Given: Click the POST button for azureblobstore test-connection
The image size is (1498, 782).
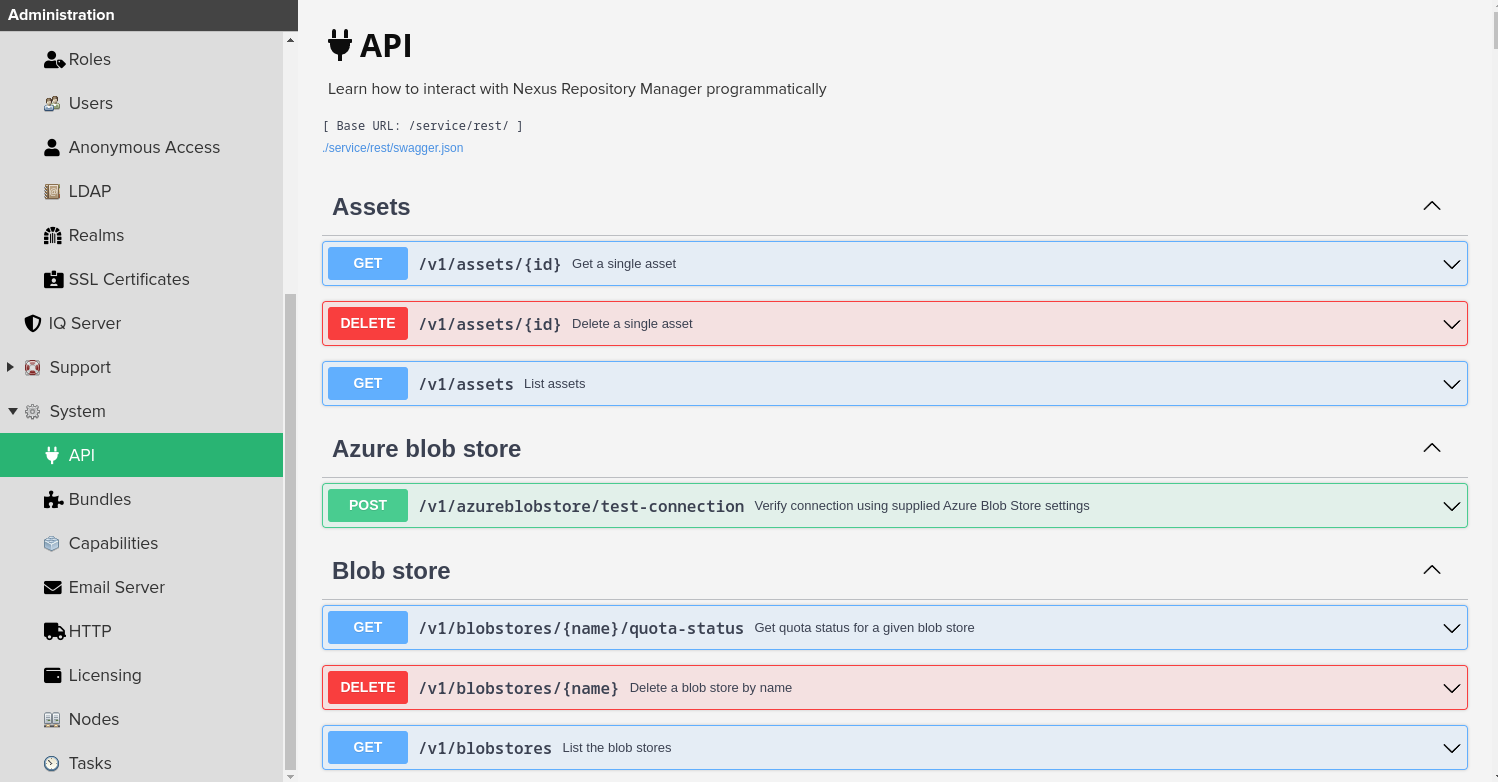Looking at the screenshot, I should [x=368, y=506].
